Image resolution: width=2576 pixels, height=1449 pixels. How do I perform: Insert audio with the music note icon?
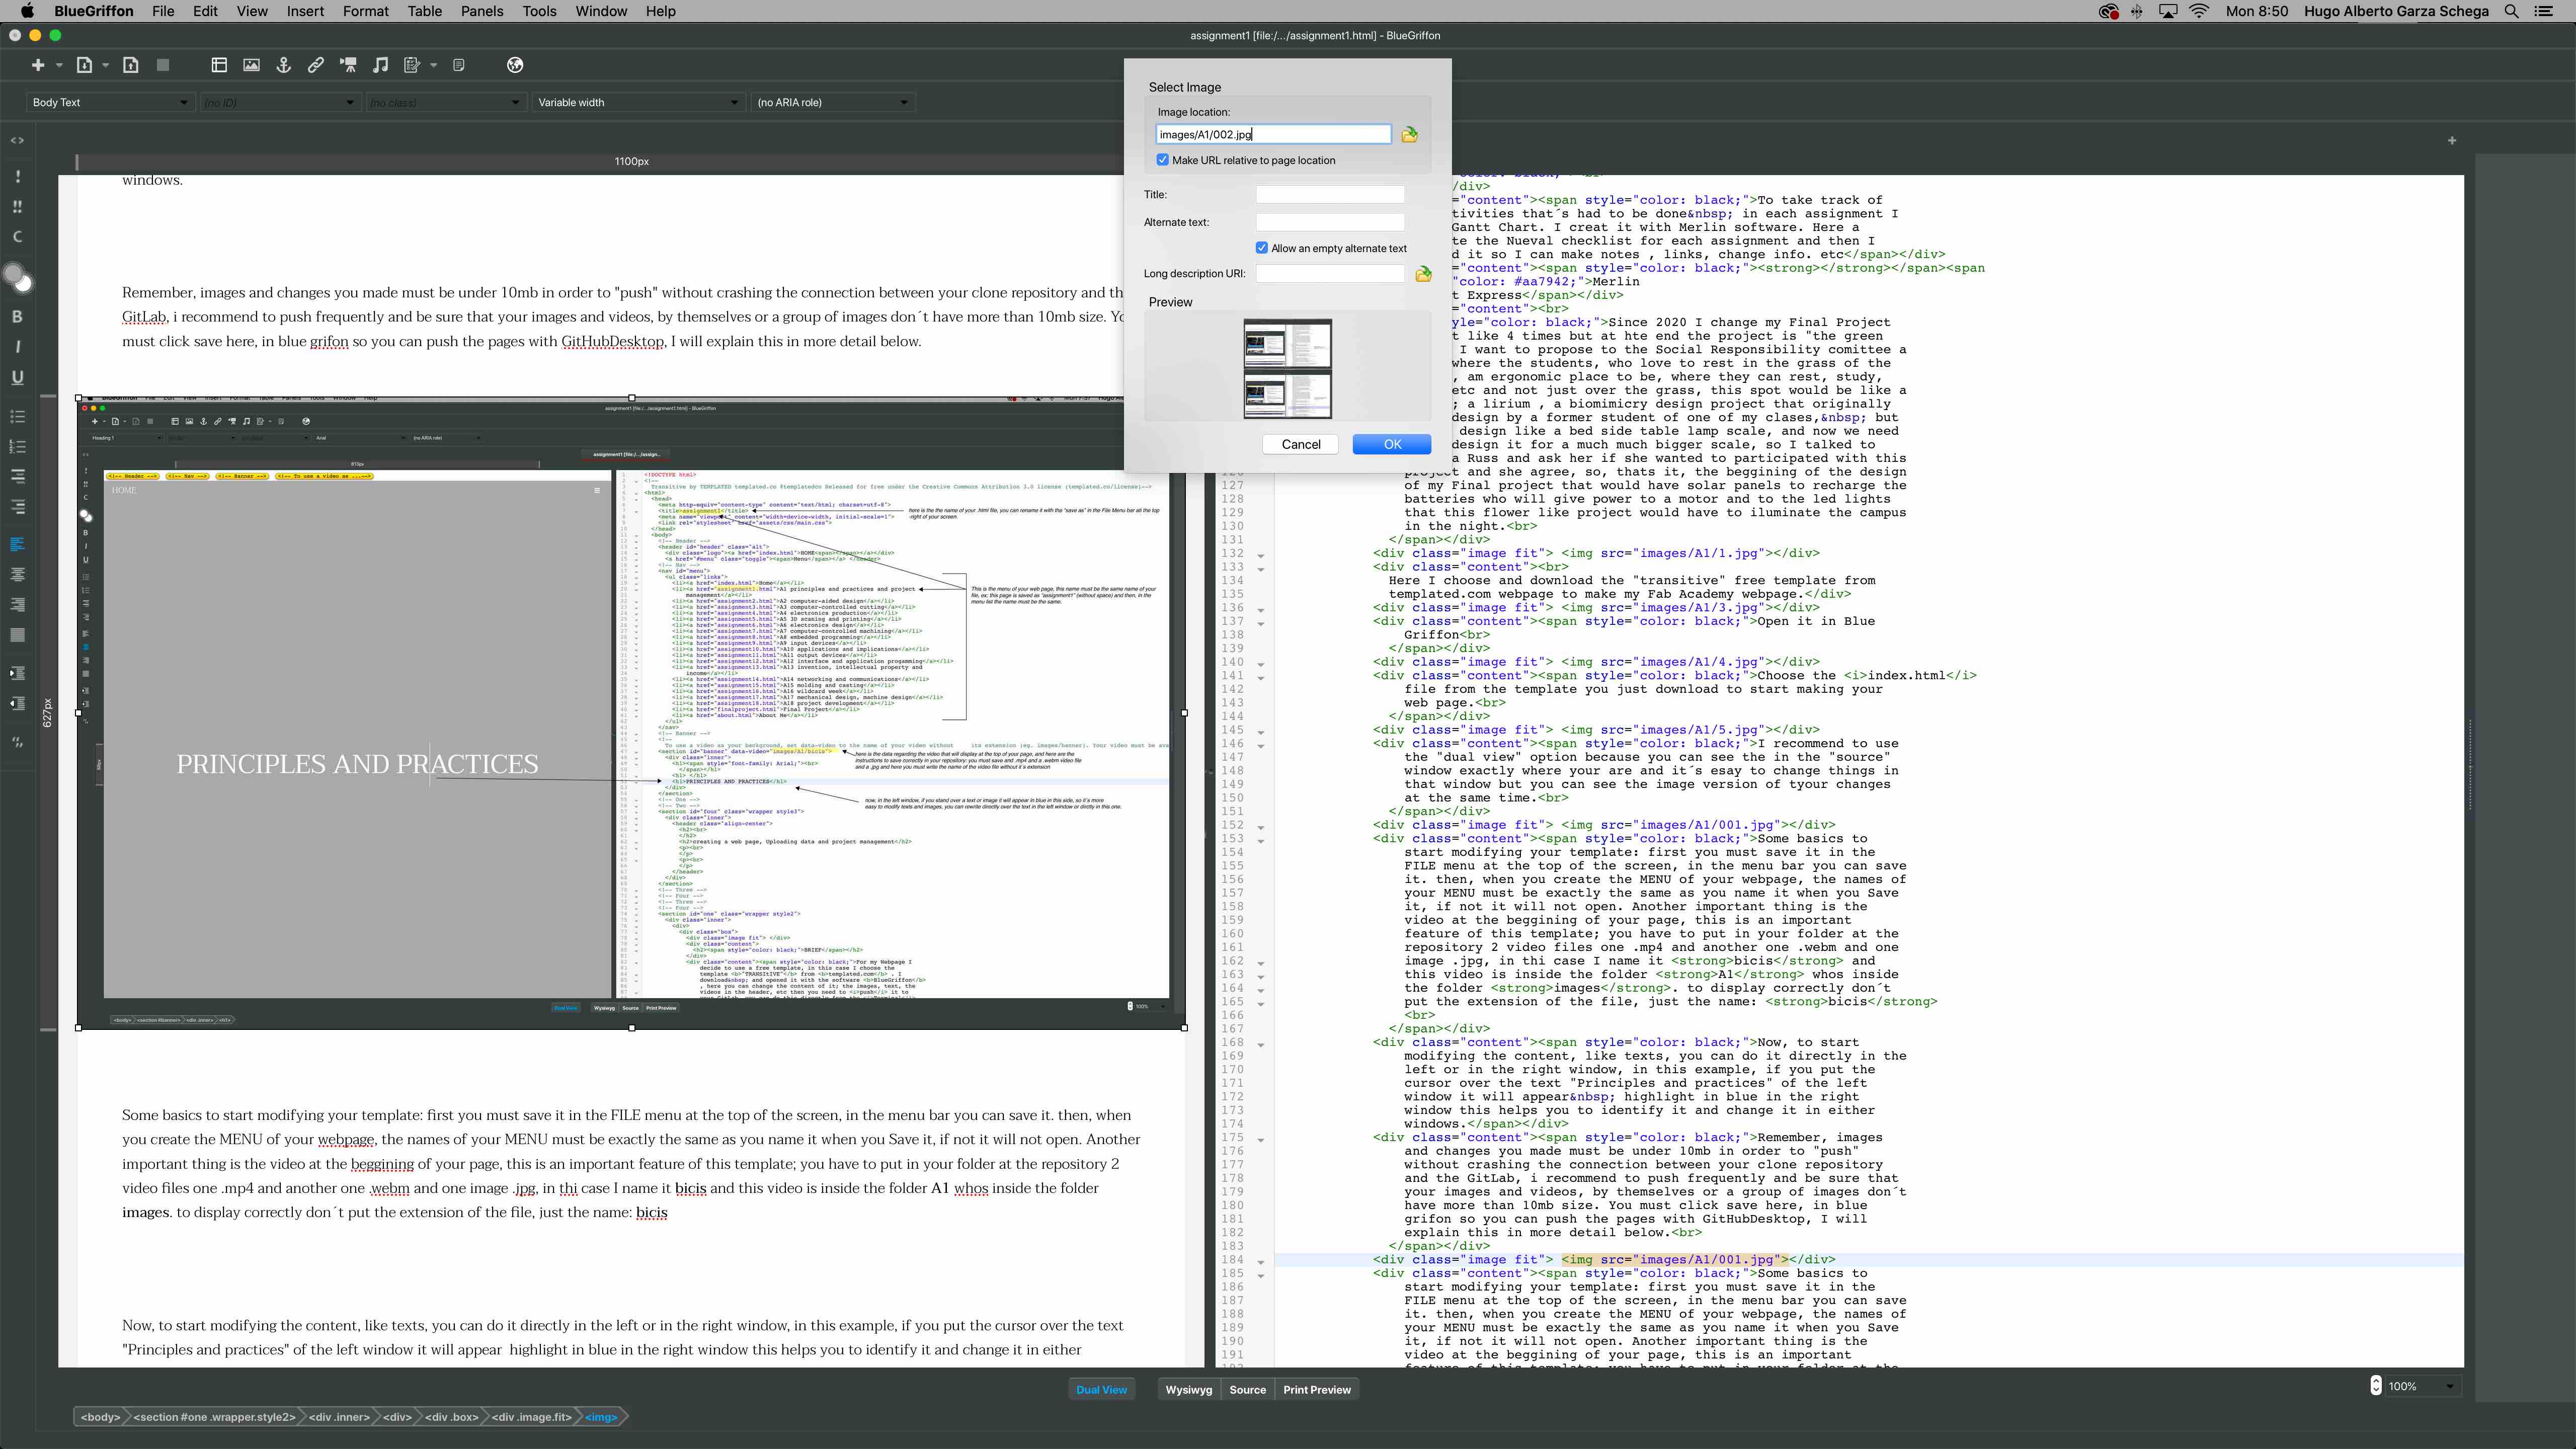tap(380, 65)
